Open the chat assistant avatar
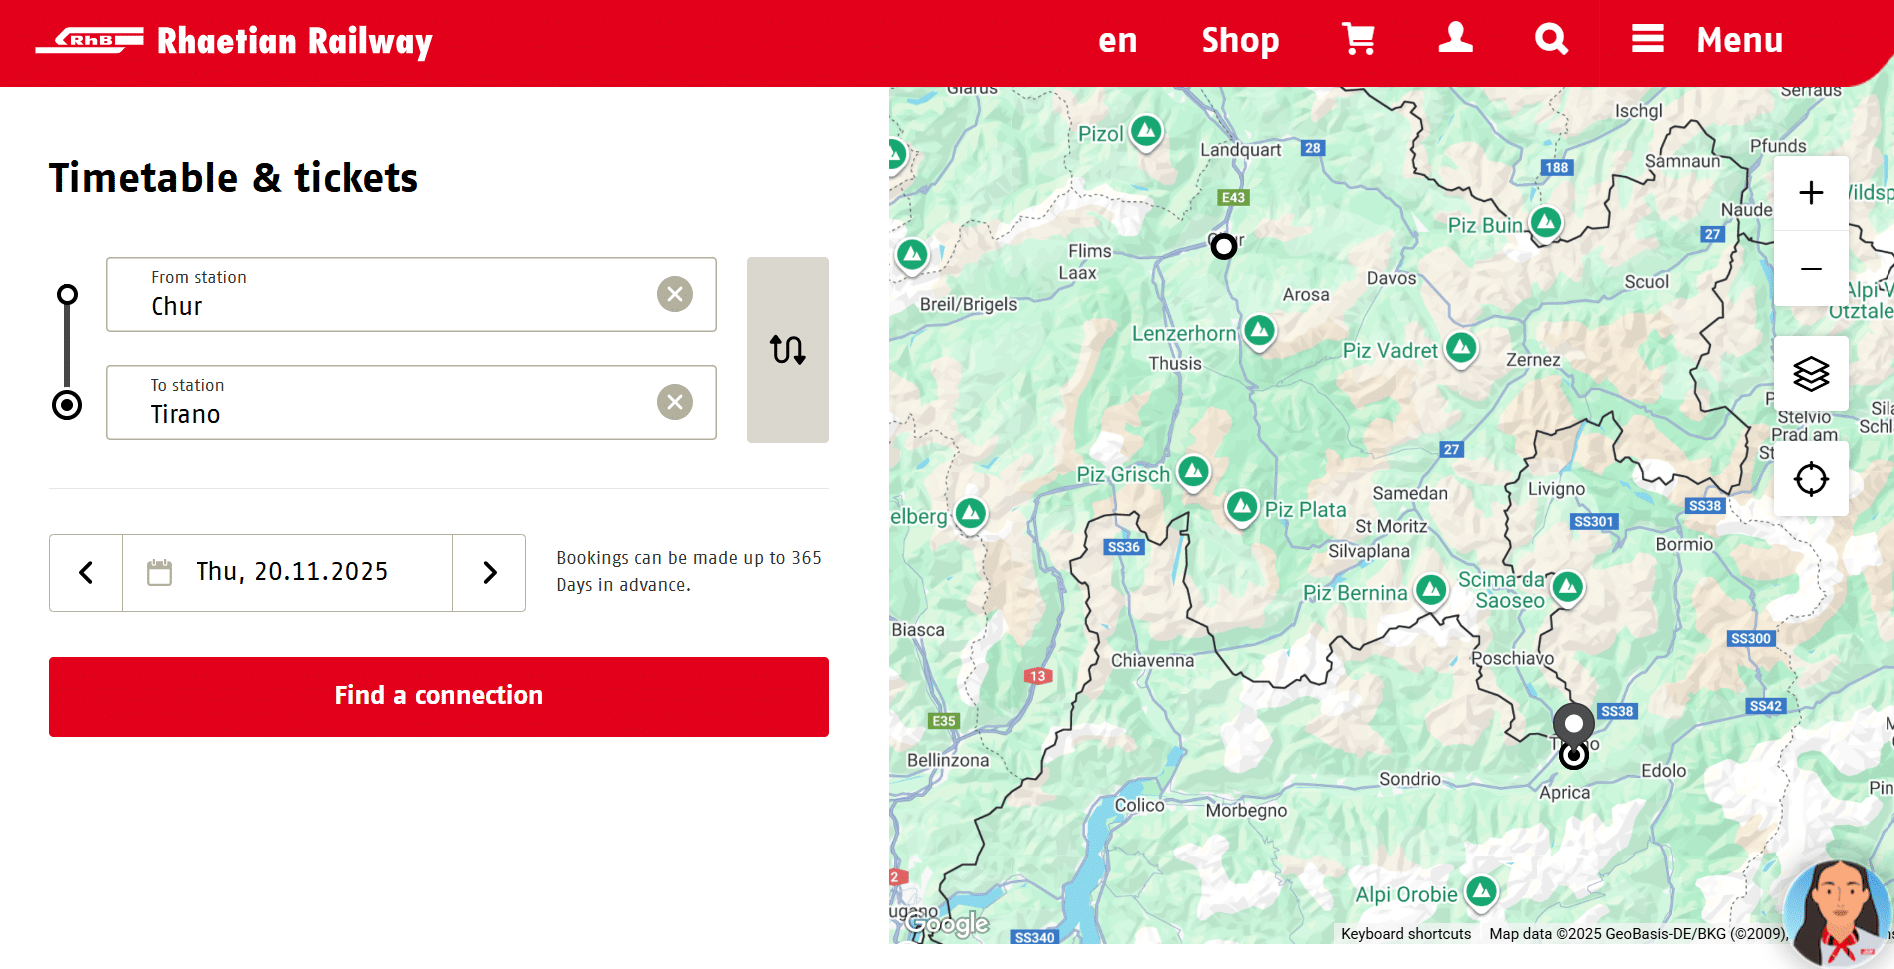Image resolution: width=1894 pixels, height=969 pixels. pyautogui.click(x=1838, y=912)
